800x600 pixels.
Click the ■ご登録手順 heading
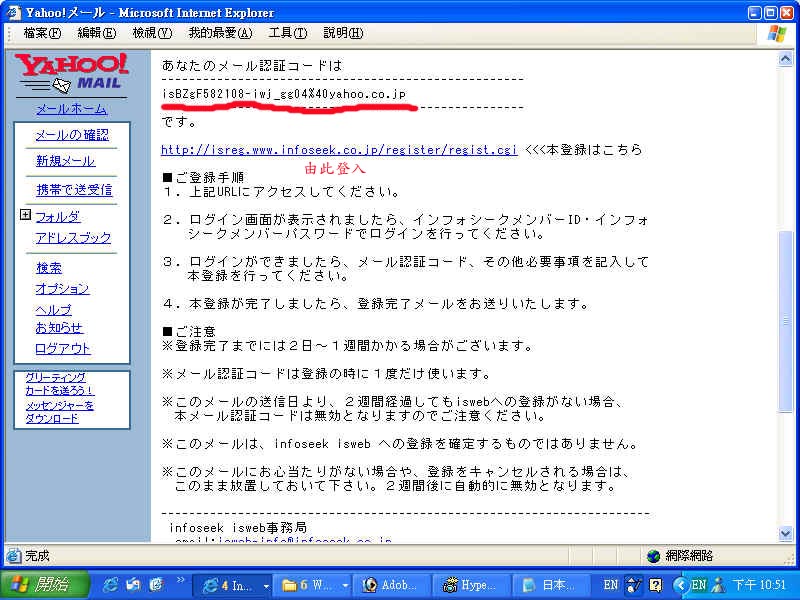click(x=203, y=178)
